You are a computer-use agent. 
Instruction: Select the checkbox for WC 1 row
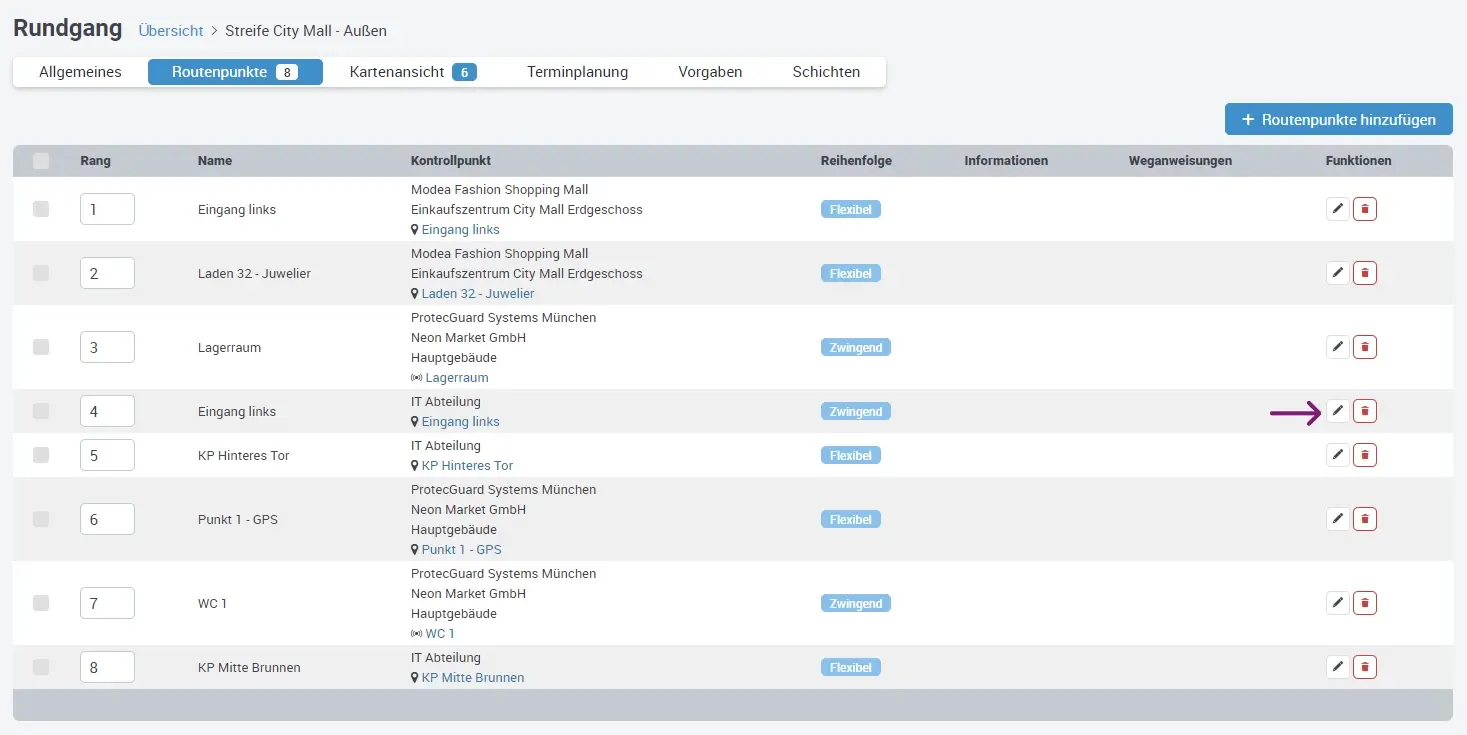(41, 603)
